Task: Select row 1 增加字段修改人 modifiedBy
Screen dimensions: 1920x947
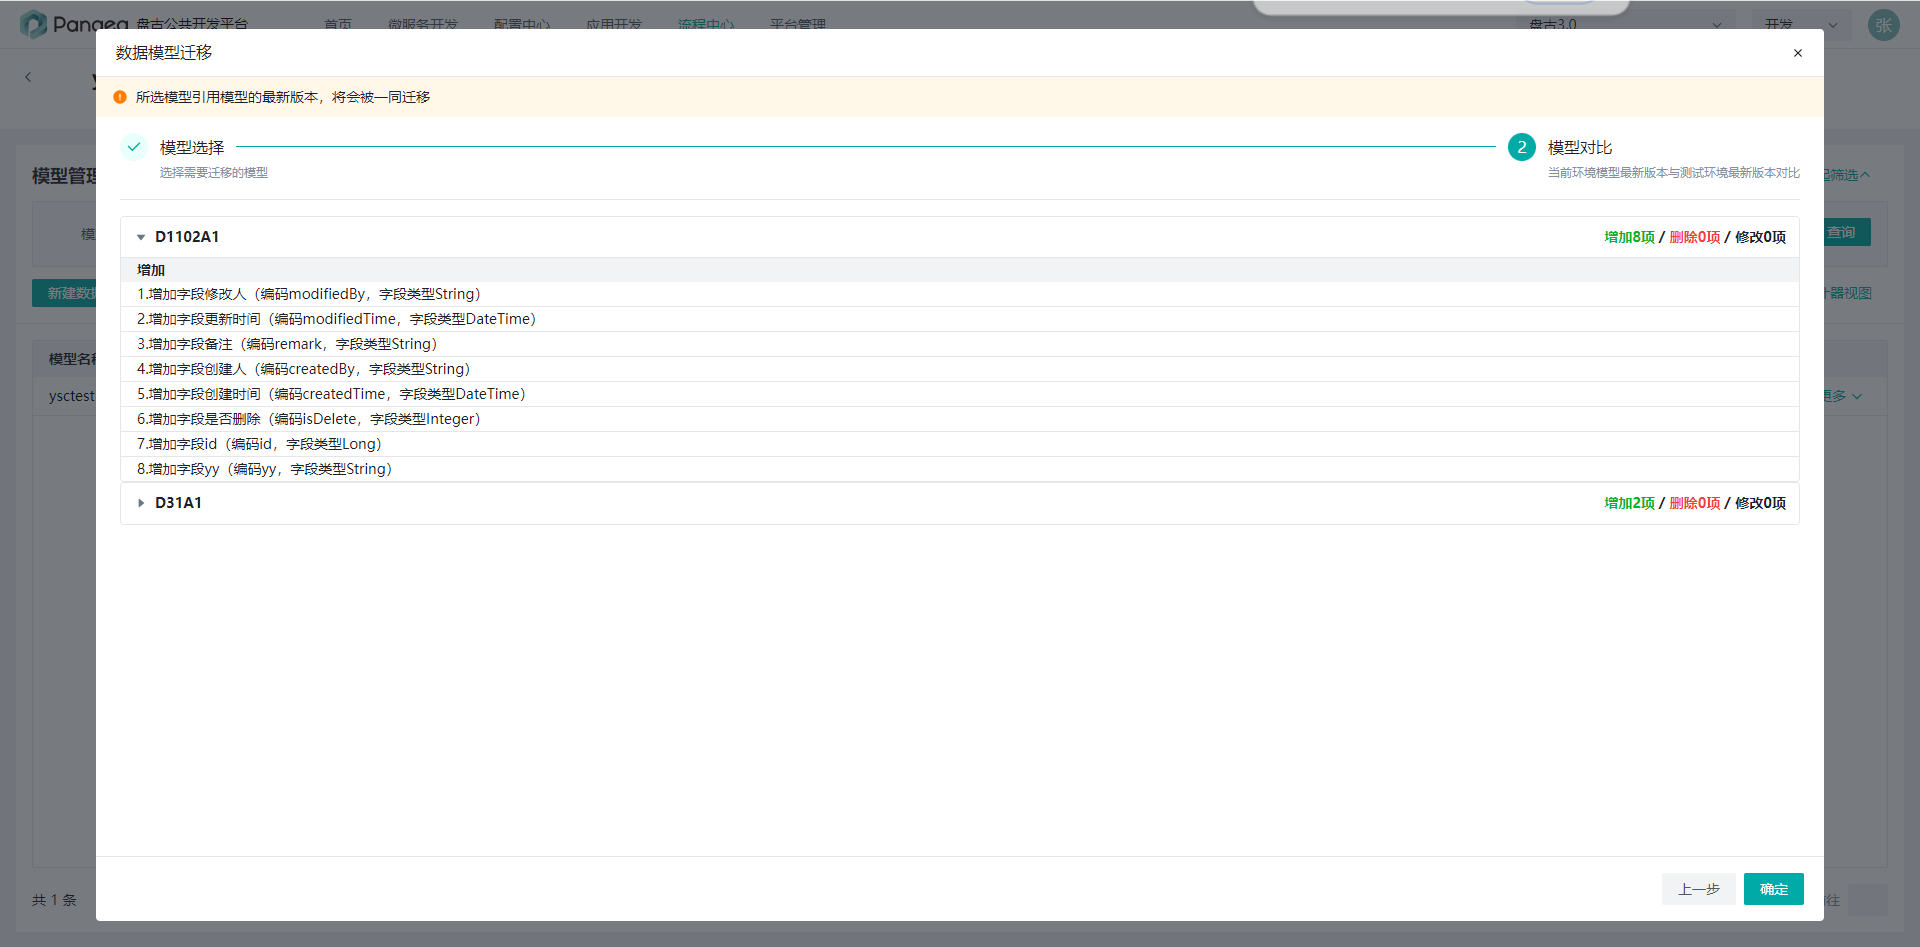Action: (x=960, y=294)
